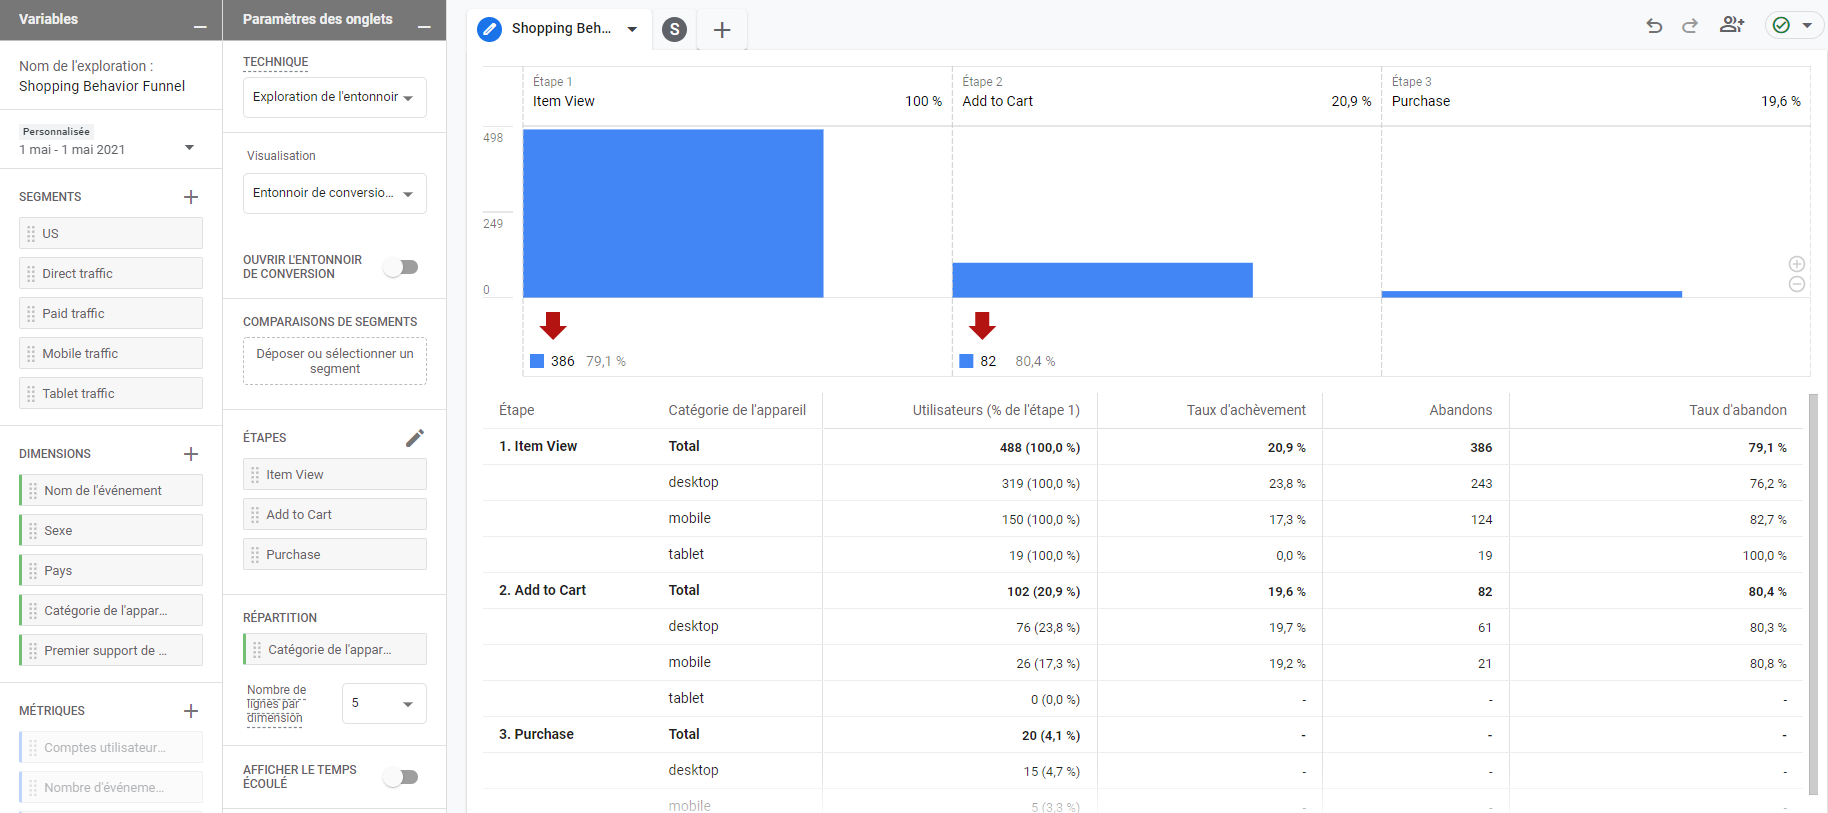This screenshot has width=1828, height=813.
Task: Minimize the Variables panel
Action: pyautogui.click(x=200, y=22)
